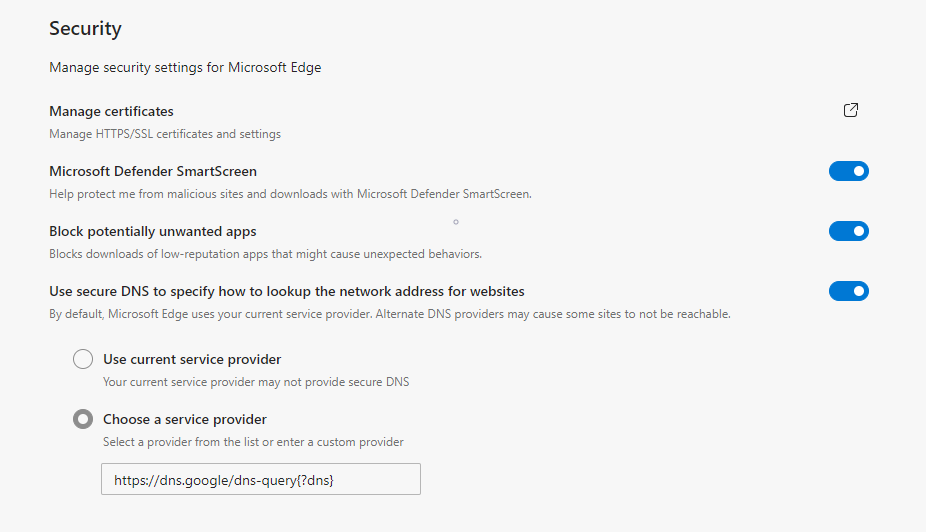Click the Select a provider from list hint
Viewport: 926px width, 532px height.
(253, 442)
